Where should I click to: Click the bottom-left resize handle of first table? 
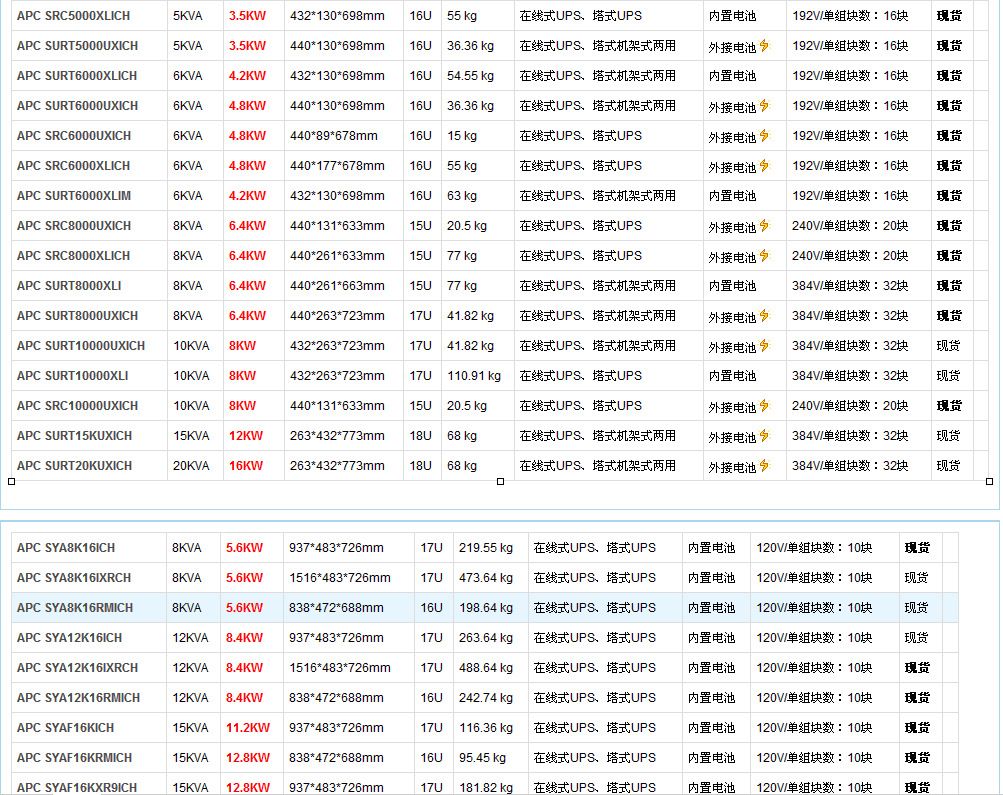(11, 481)
